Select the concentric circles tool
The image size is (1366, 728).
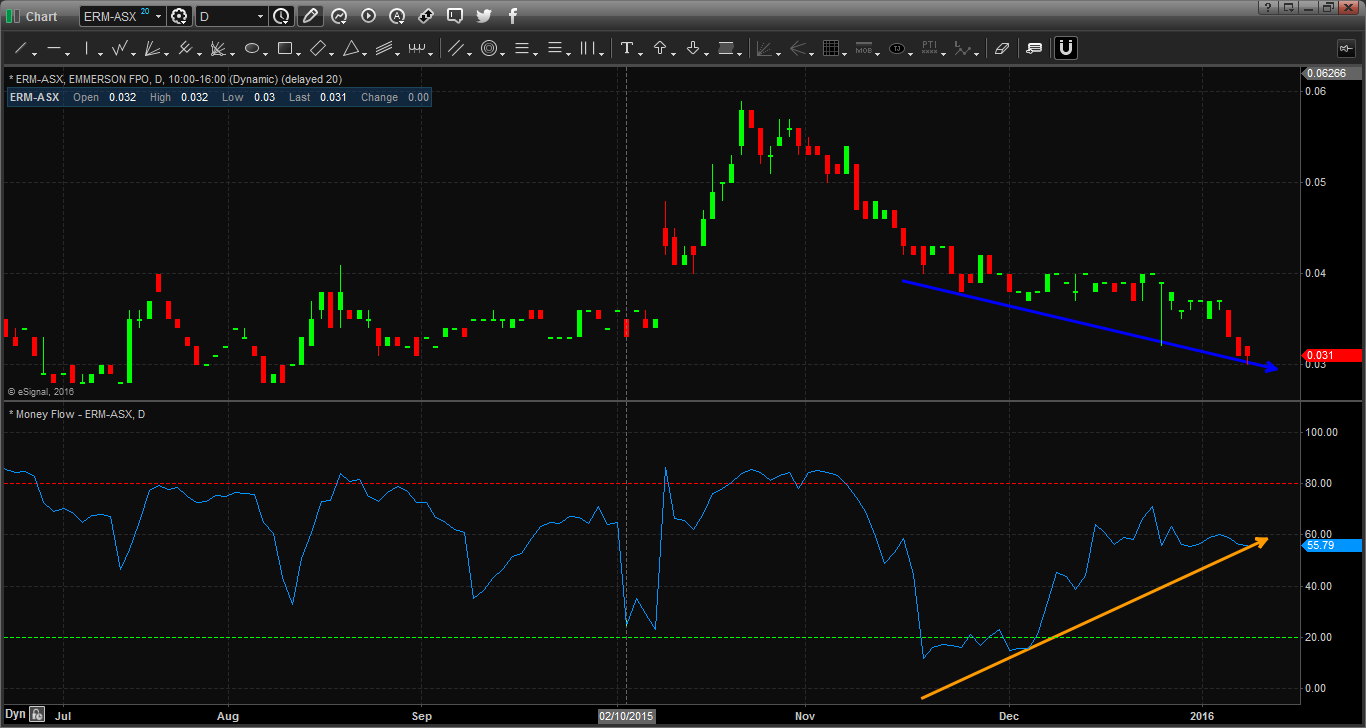(489, 47)
